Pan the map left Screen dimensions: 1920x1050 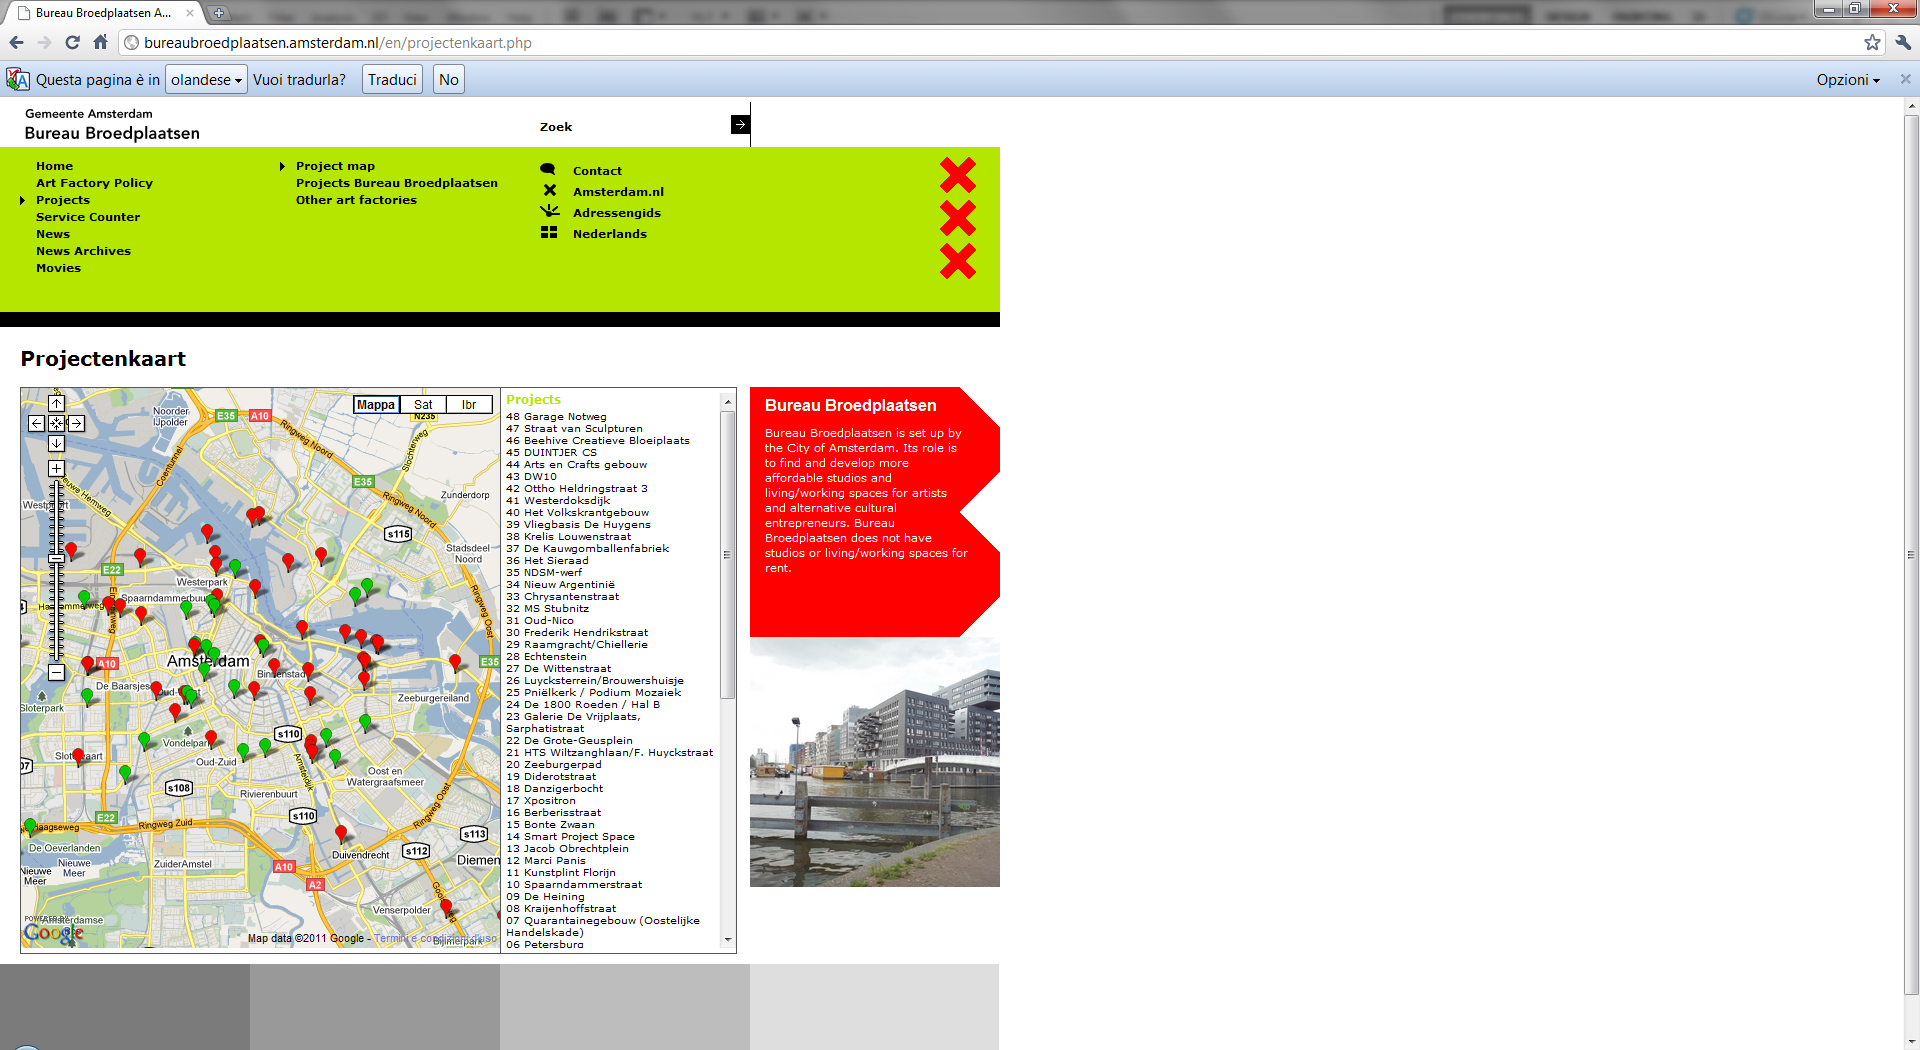36,424
